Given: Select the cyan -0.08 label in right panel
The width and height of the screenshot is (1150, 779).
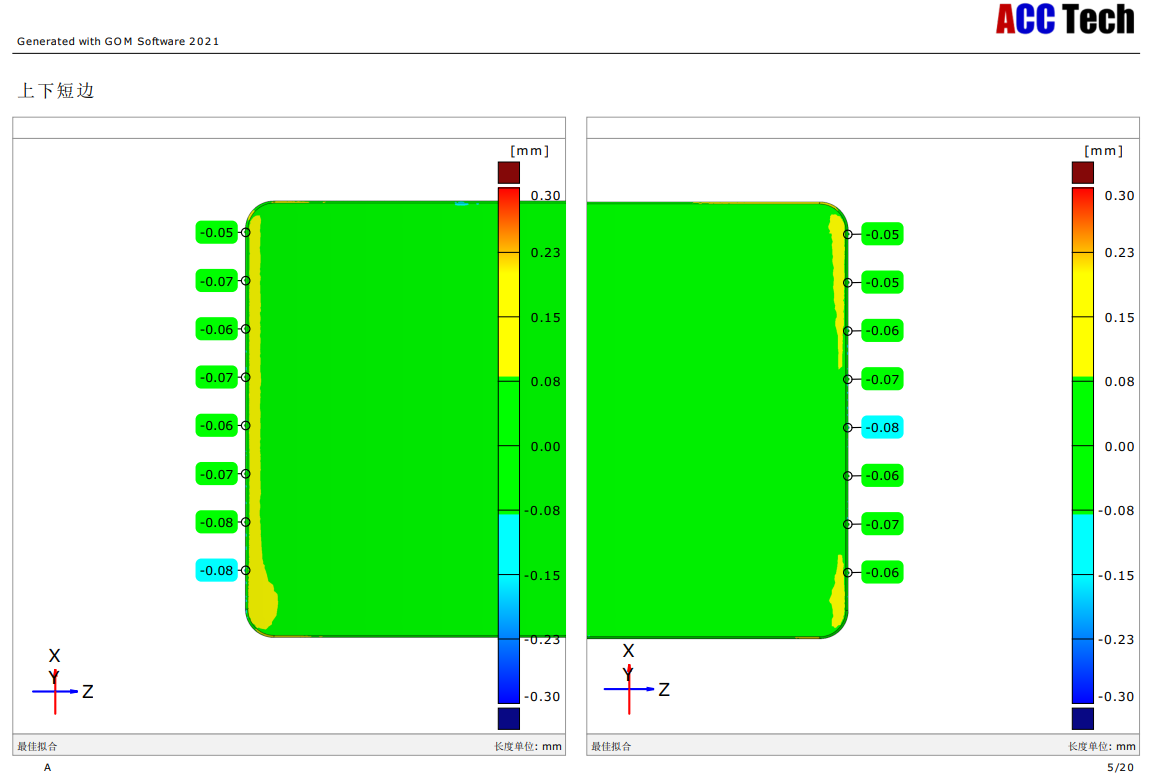Looking at the screenshot, I should [x=882, y=427].
